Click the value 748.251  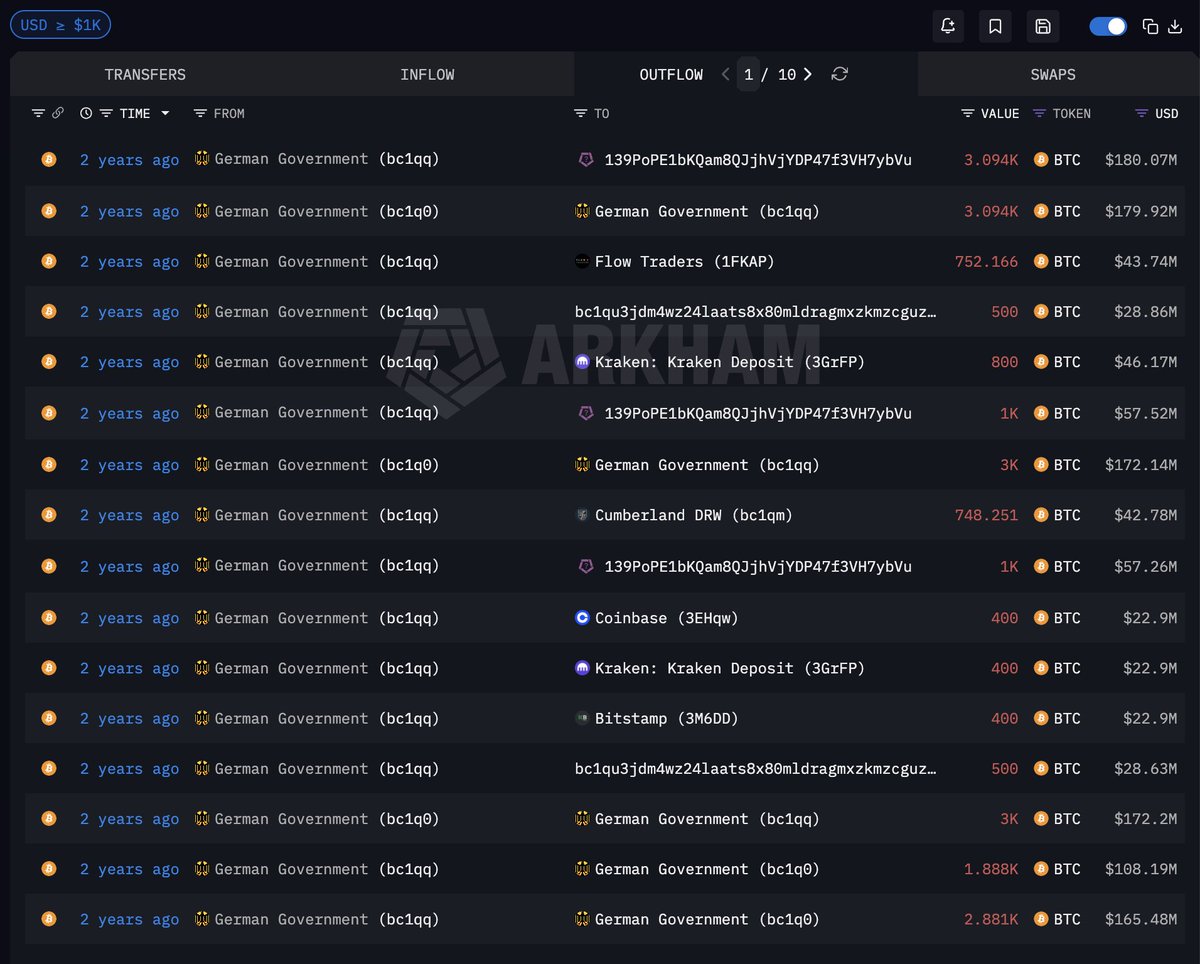(986, 515)
